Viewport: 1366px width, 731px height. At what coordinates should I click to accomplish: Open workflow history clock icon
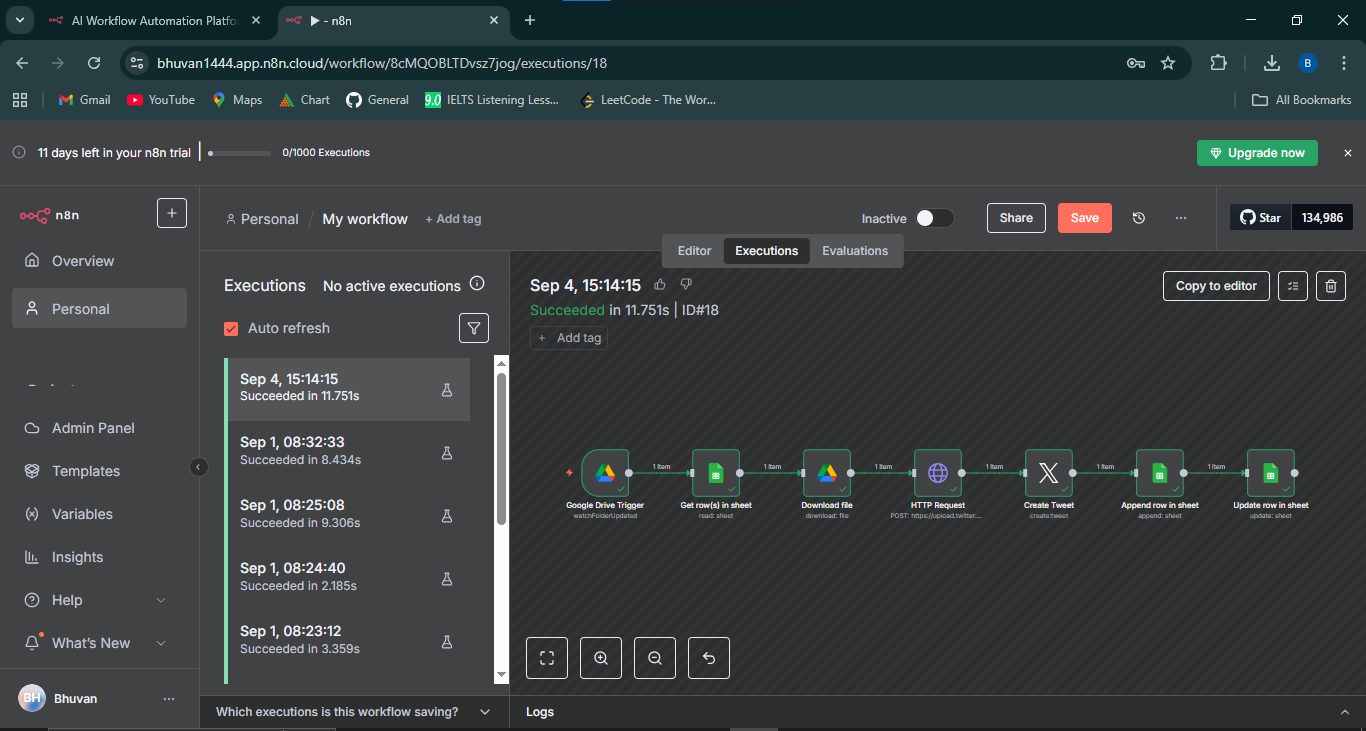point(1138,218)
